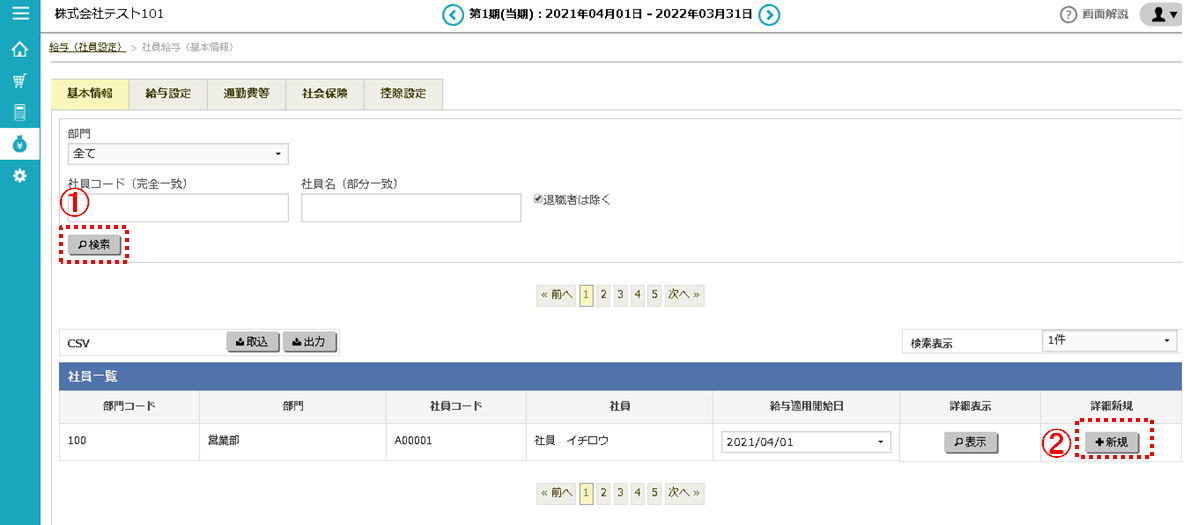The image size is (1187, 525).
Task: Open the 検索表示 count dropdown
Action: coord(1108,341)
